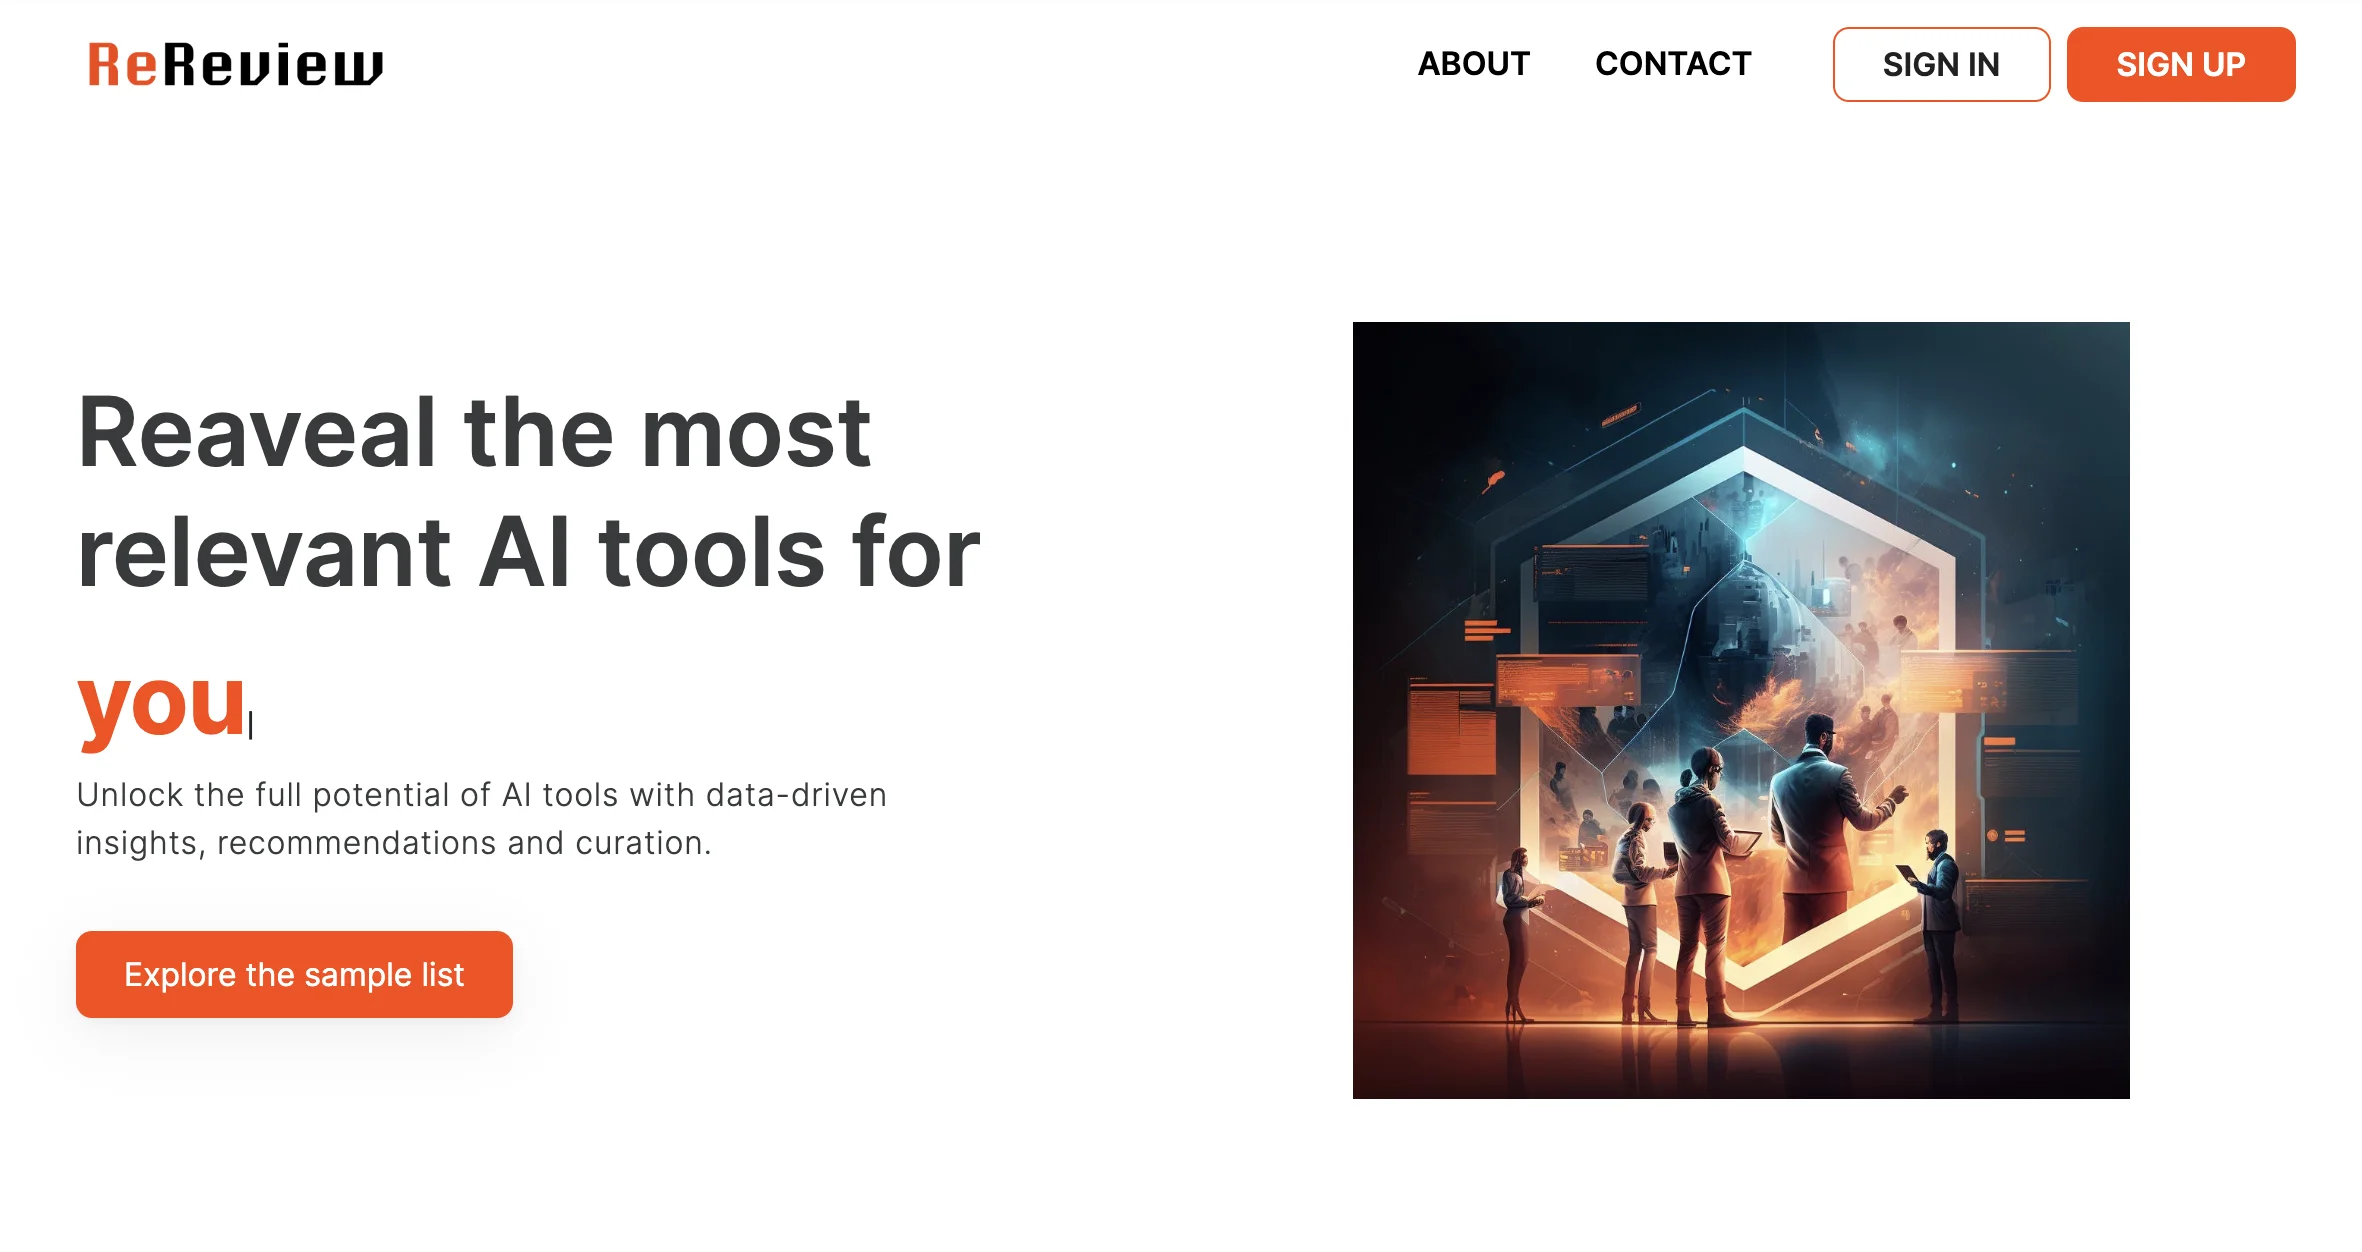Go to the CONTACT page

coord(1672,64)
